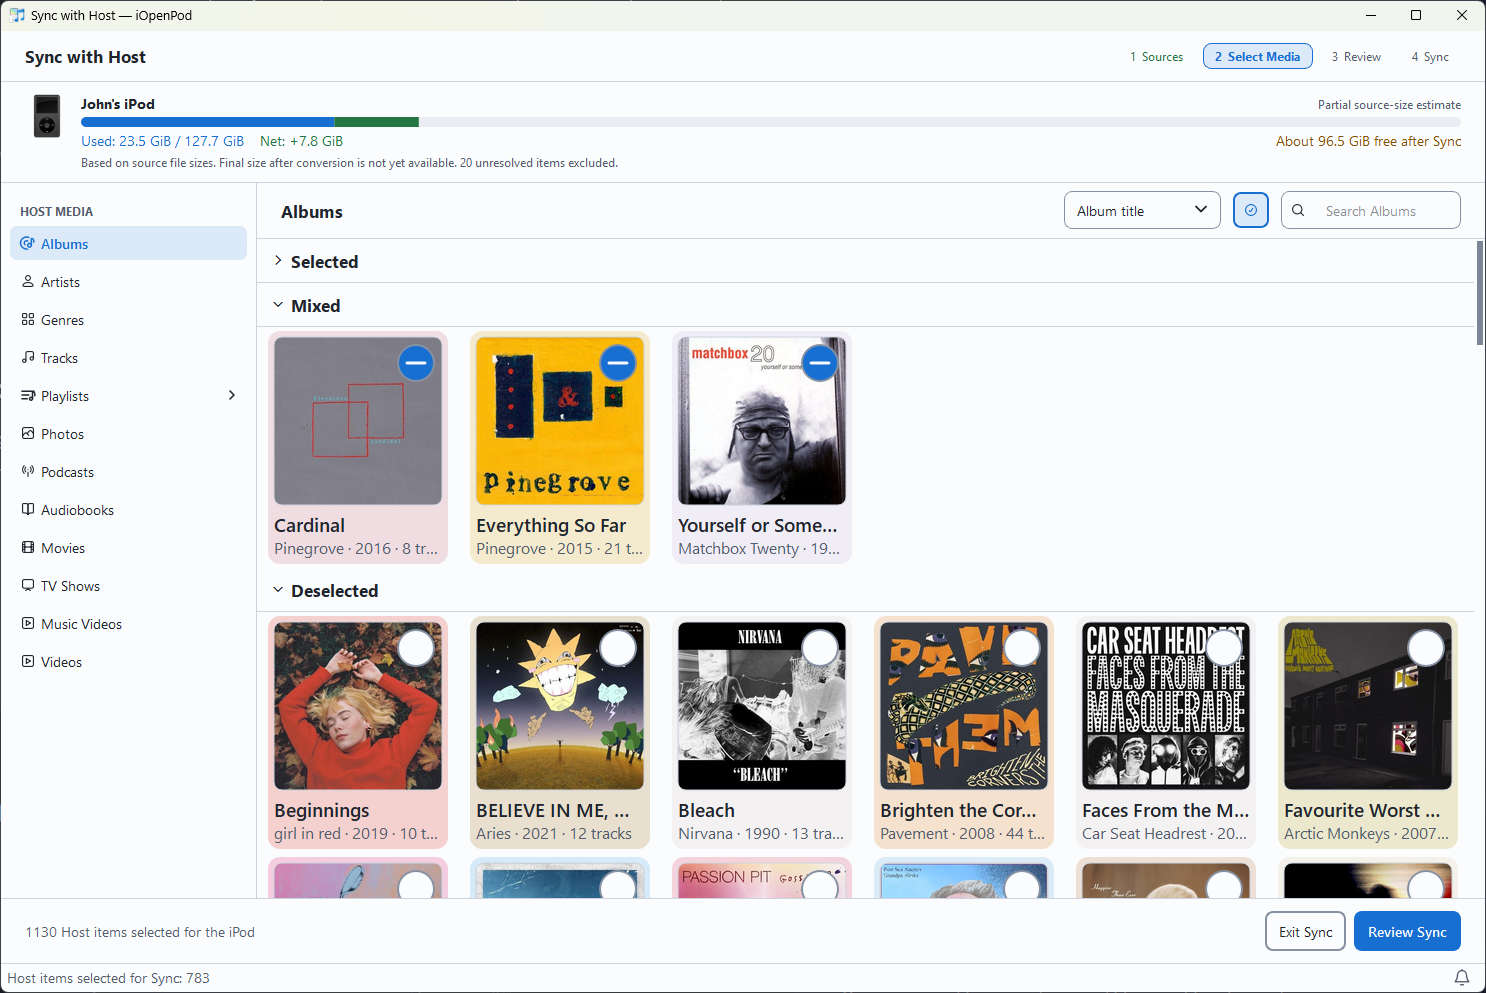1486x993 pixels.
Task: Go to the Review step
Action: coord(1356,57)
